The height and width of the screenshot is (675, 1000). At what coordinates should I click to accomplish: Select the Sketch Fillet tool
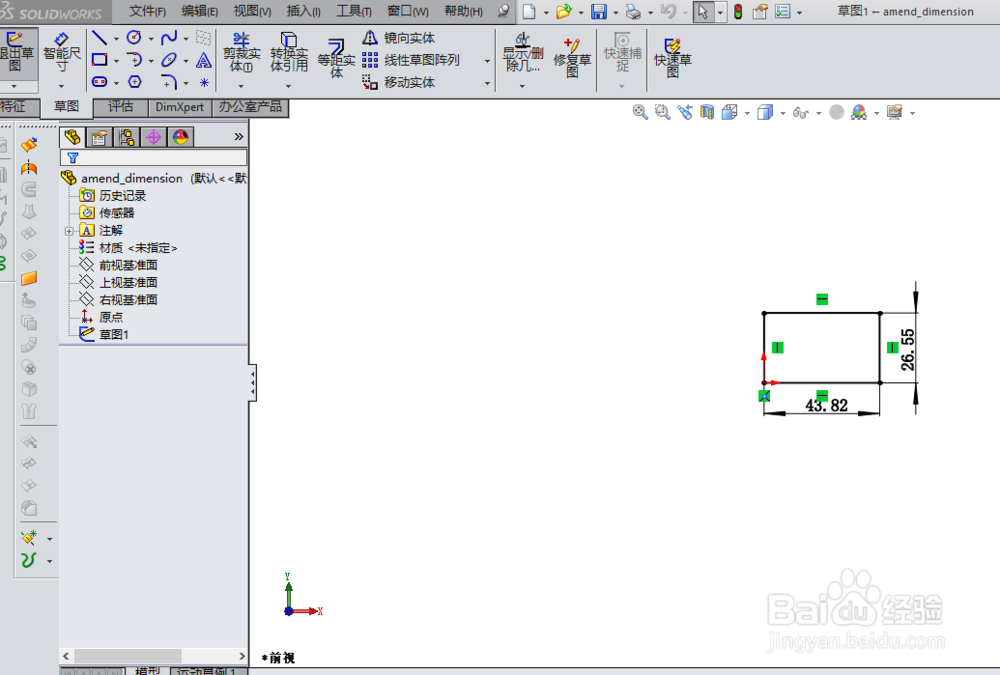tap(168, 82)
